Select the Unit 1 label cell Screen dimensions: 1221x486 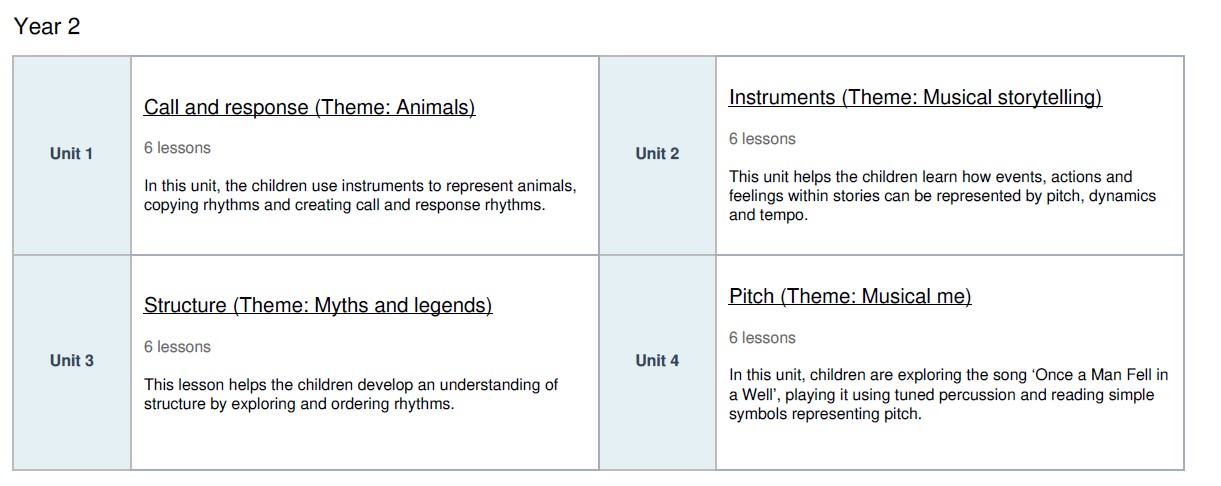click(71, 154)
